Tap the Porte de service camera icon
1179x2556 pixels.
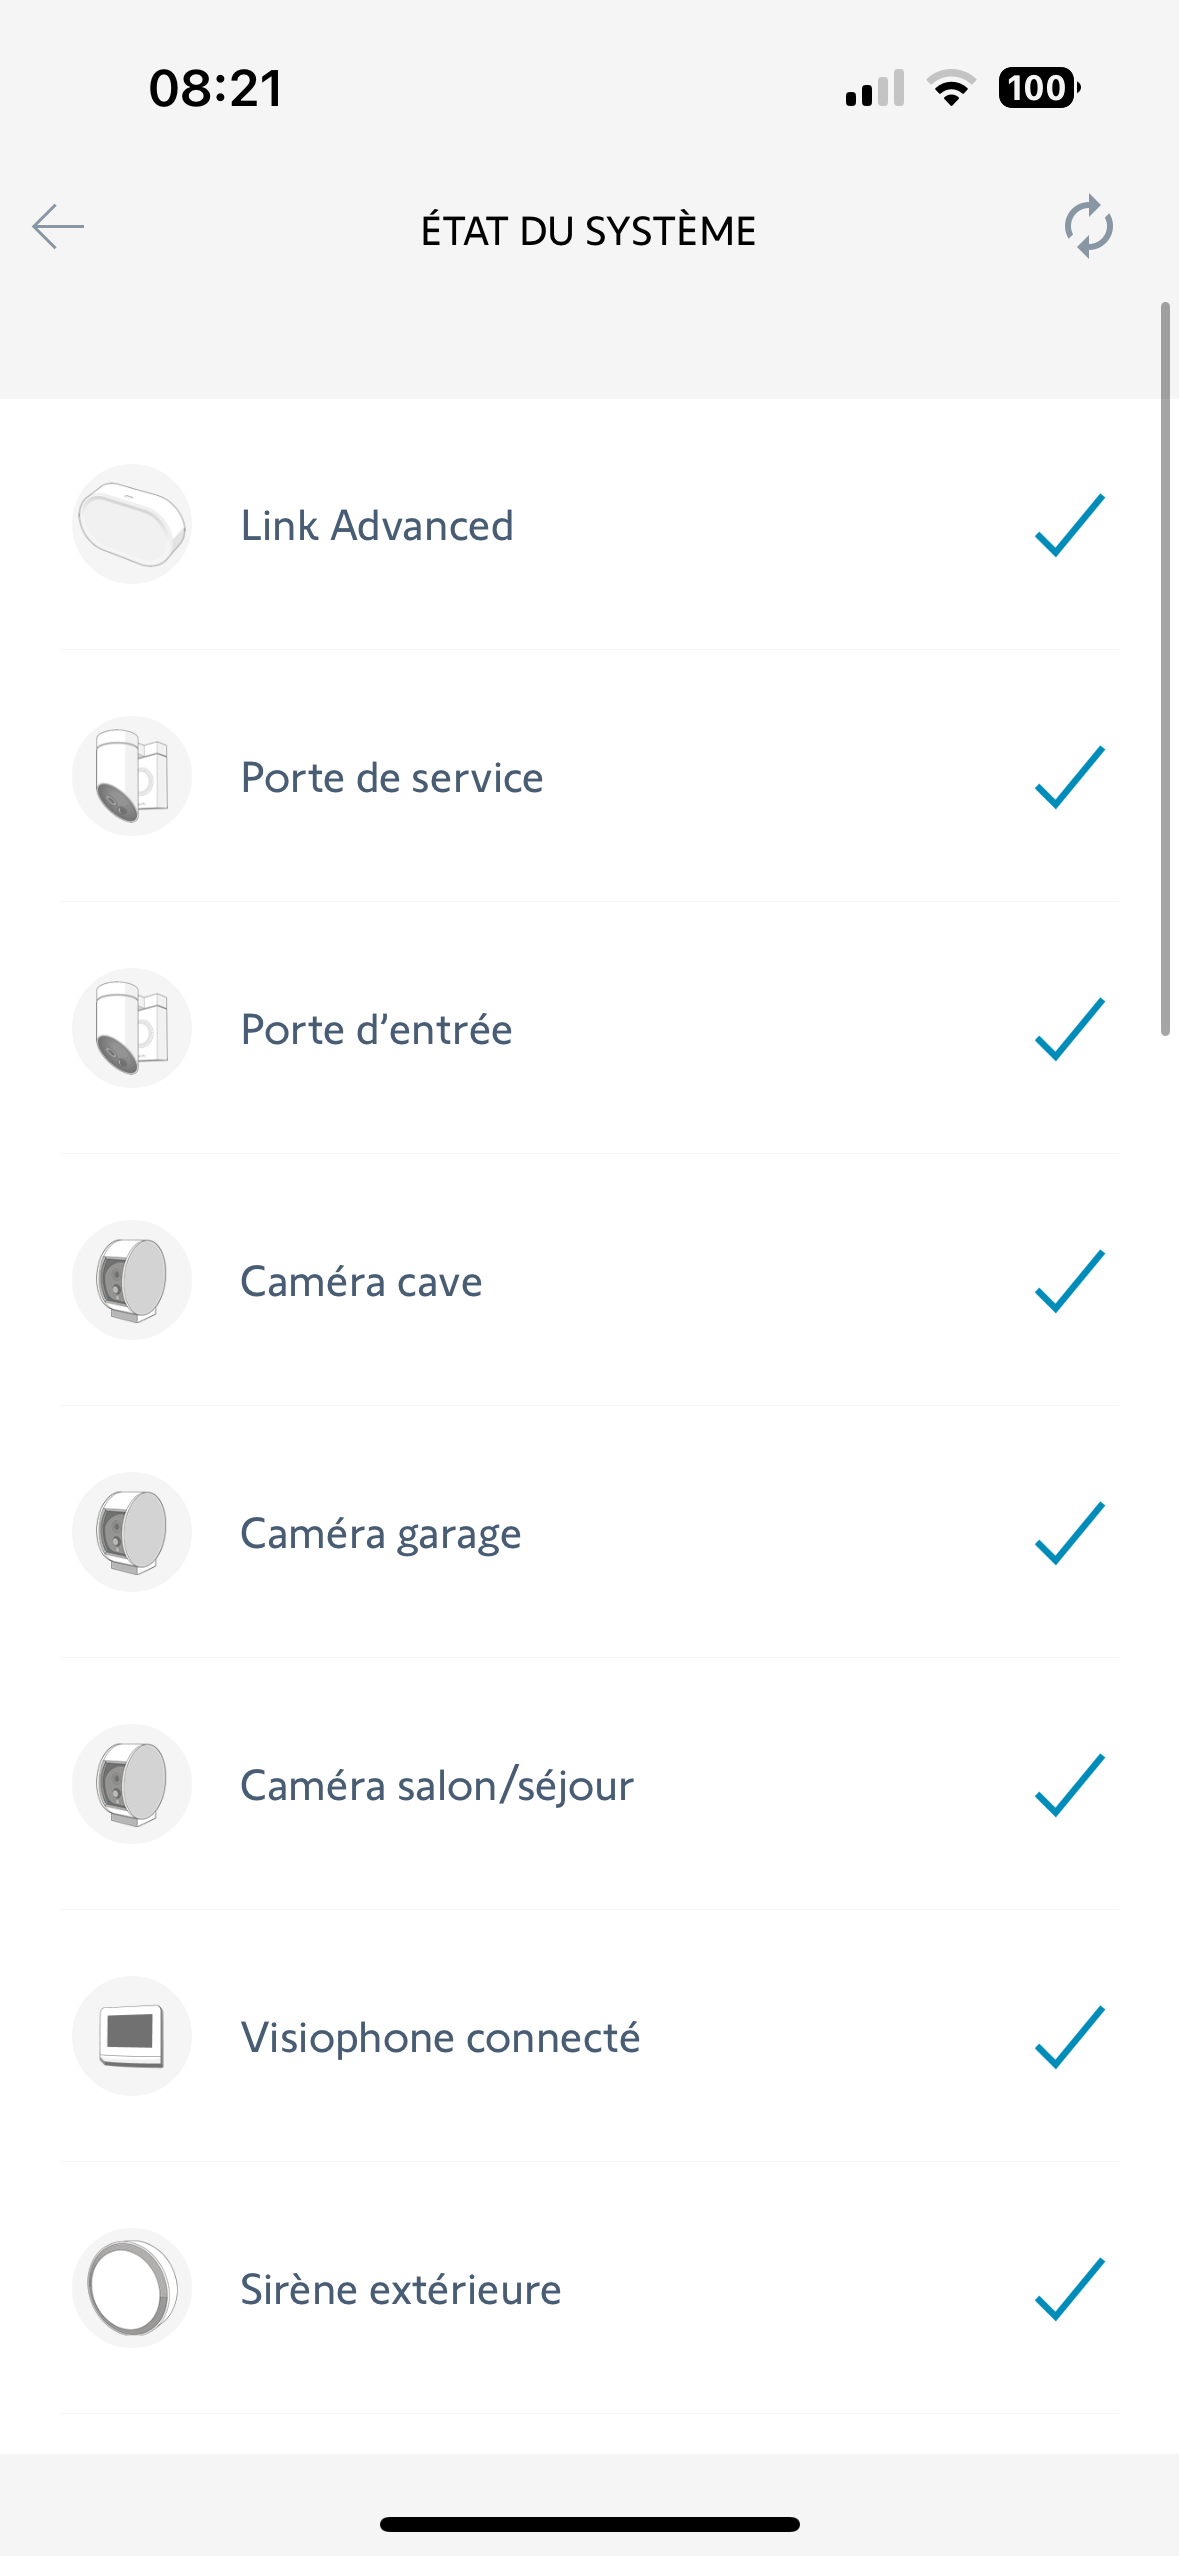pyautogui.click(x=132, y=777)
